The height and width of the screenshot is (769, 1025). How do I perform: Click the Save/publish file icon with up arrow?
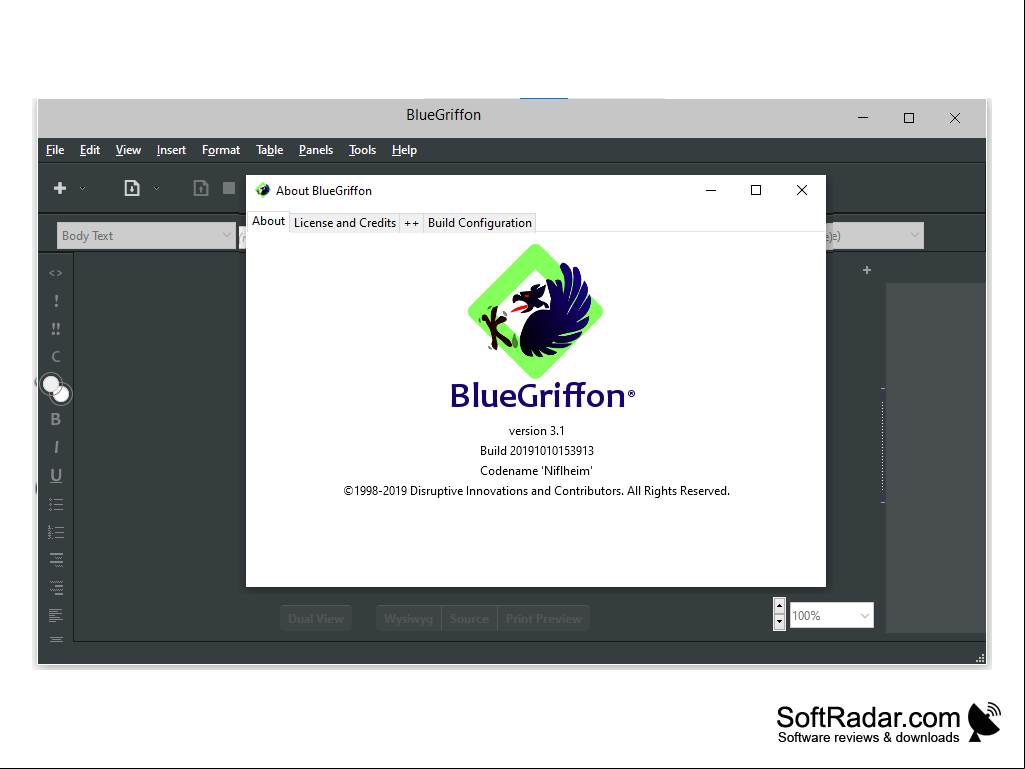point(201,188)
